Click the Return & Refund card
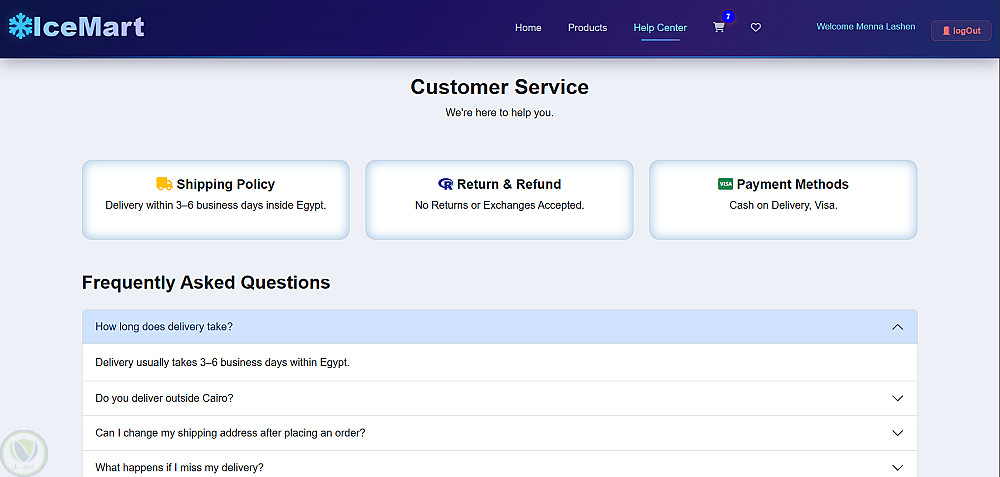The height and width of the screenshot is (477, 1000). pos(499,200)
